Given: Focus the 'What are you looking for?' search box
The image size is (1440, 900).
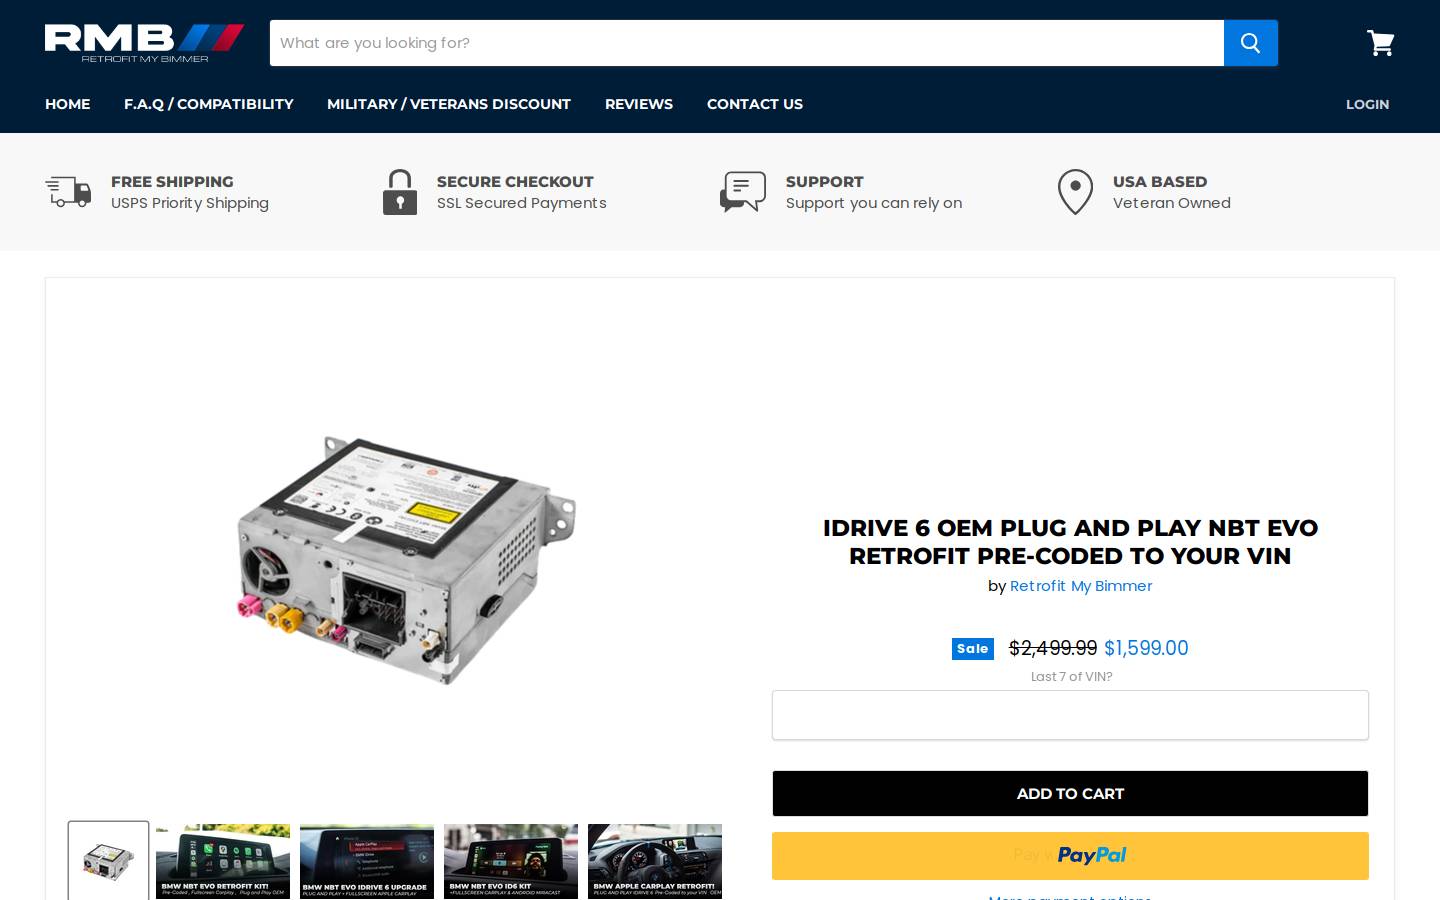Looking at the screenshot, I should click(747, 43).
